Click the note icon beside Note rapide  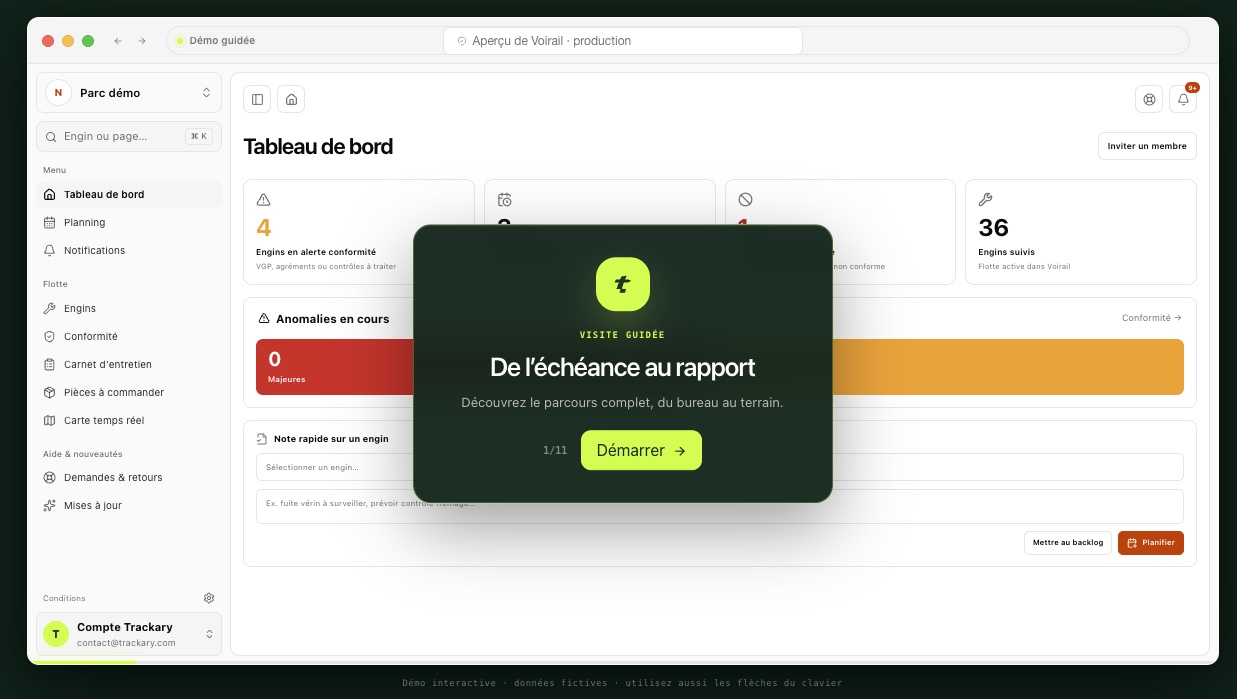[262, 439]
